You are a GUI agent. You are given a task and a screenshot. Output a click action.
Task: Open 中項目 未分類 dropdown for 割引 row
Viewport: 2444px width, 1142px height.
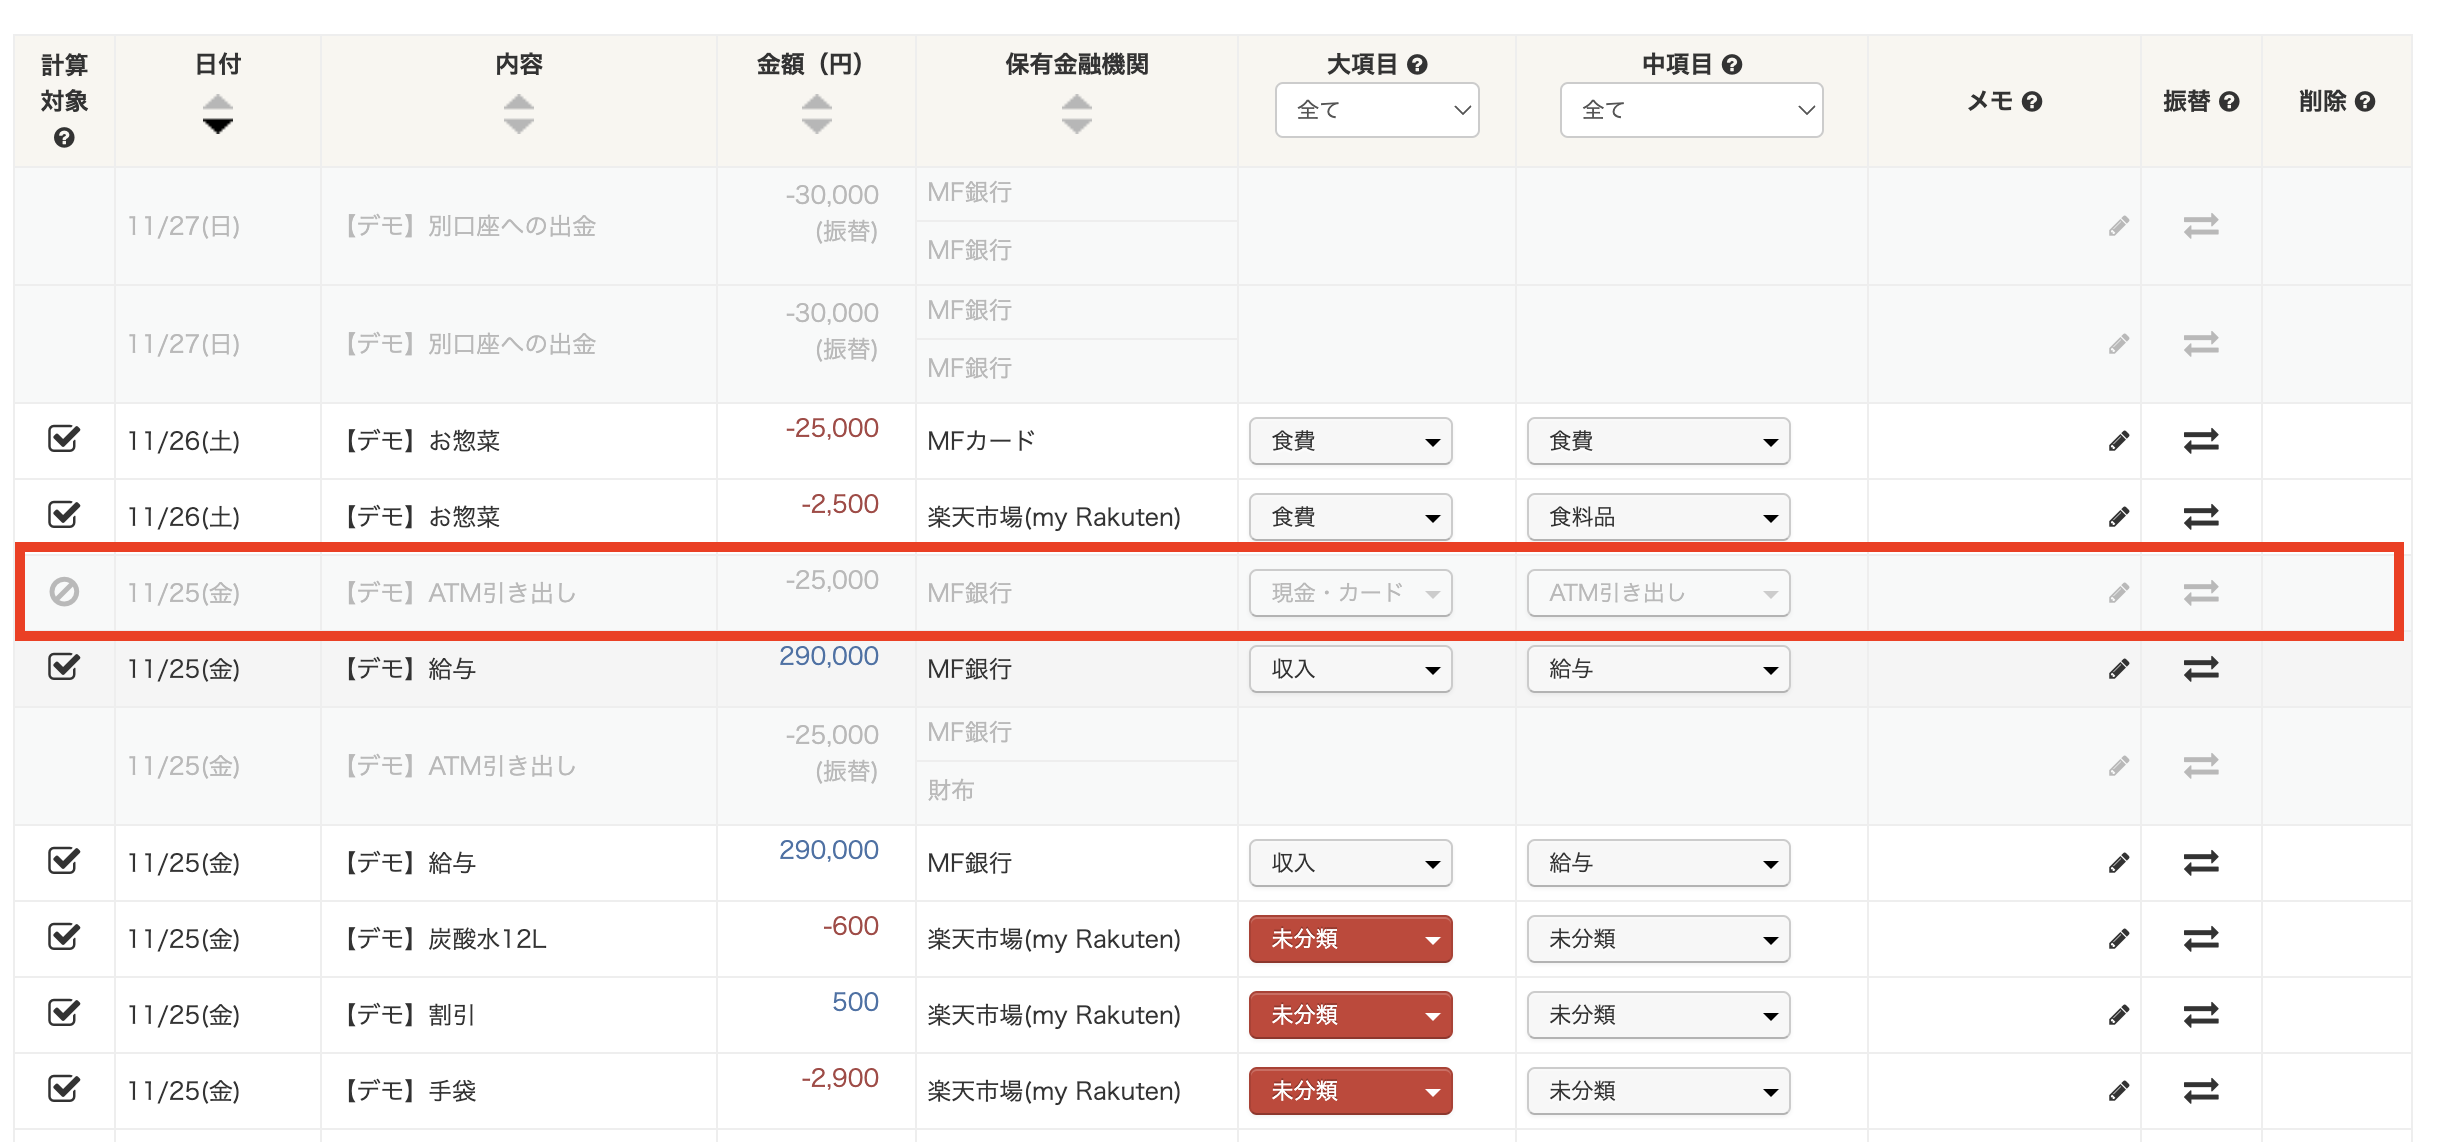(x=1658, y=1015)
